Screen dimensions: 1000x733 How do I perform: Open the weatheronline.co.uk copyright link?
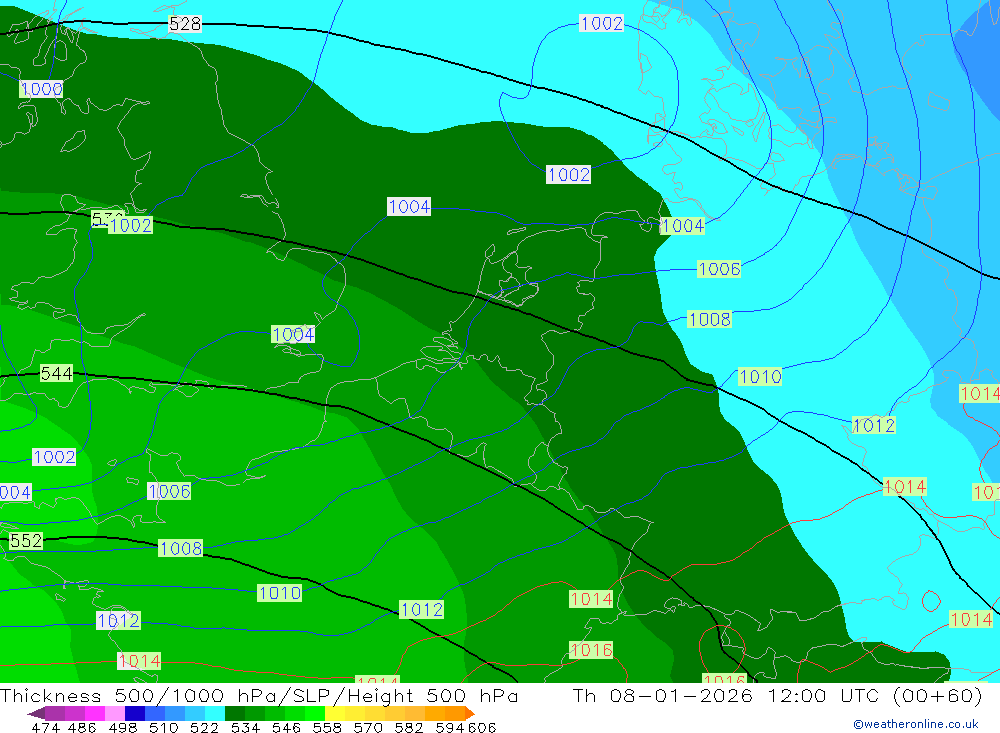point(916,724)
